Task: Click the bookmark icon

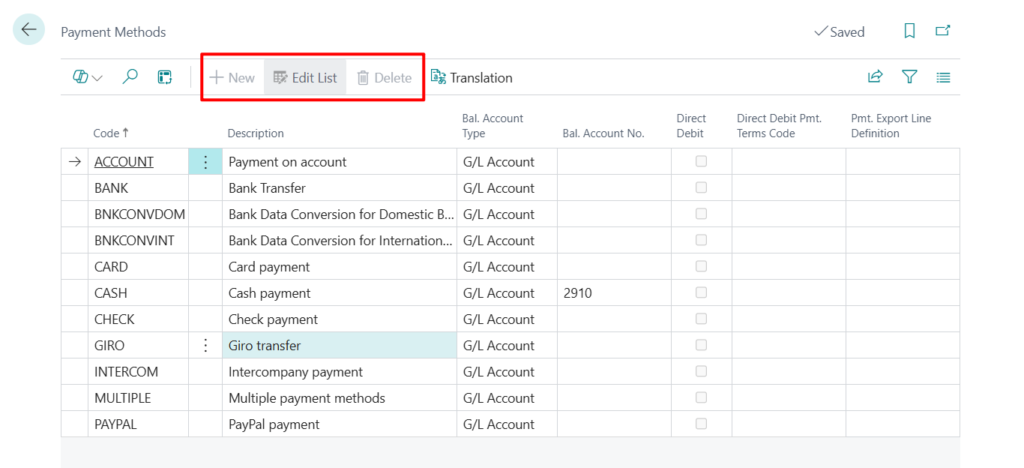Action: click(x=909, y=31)
